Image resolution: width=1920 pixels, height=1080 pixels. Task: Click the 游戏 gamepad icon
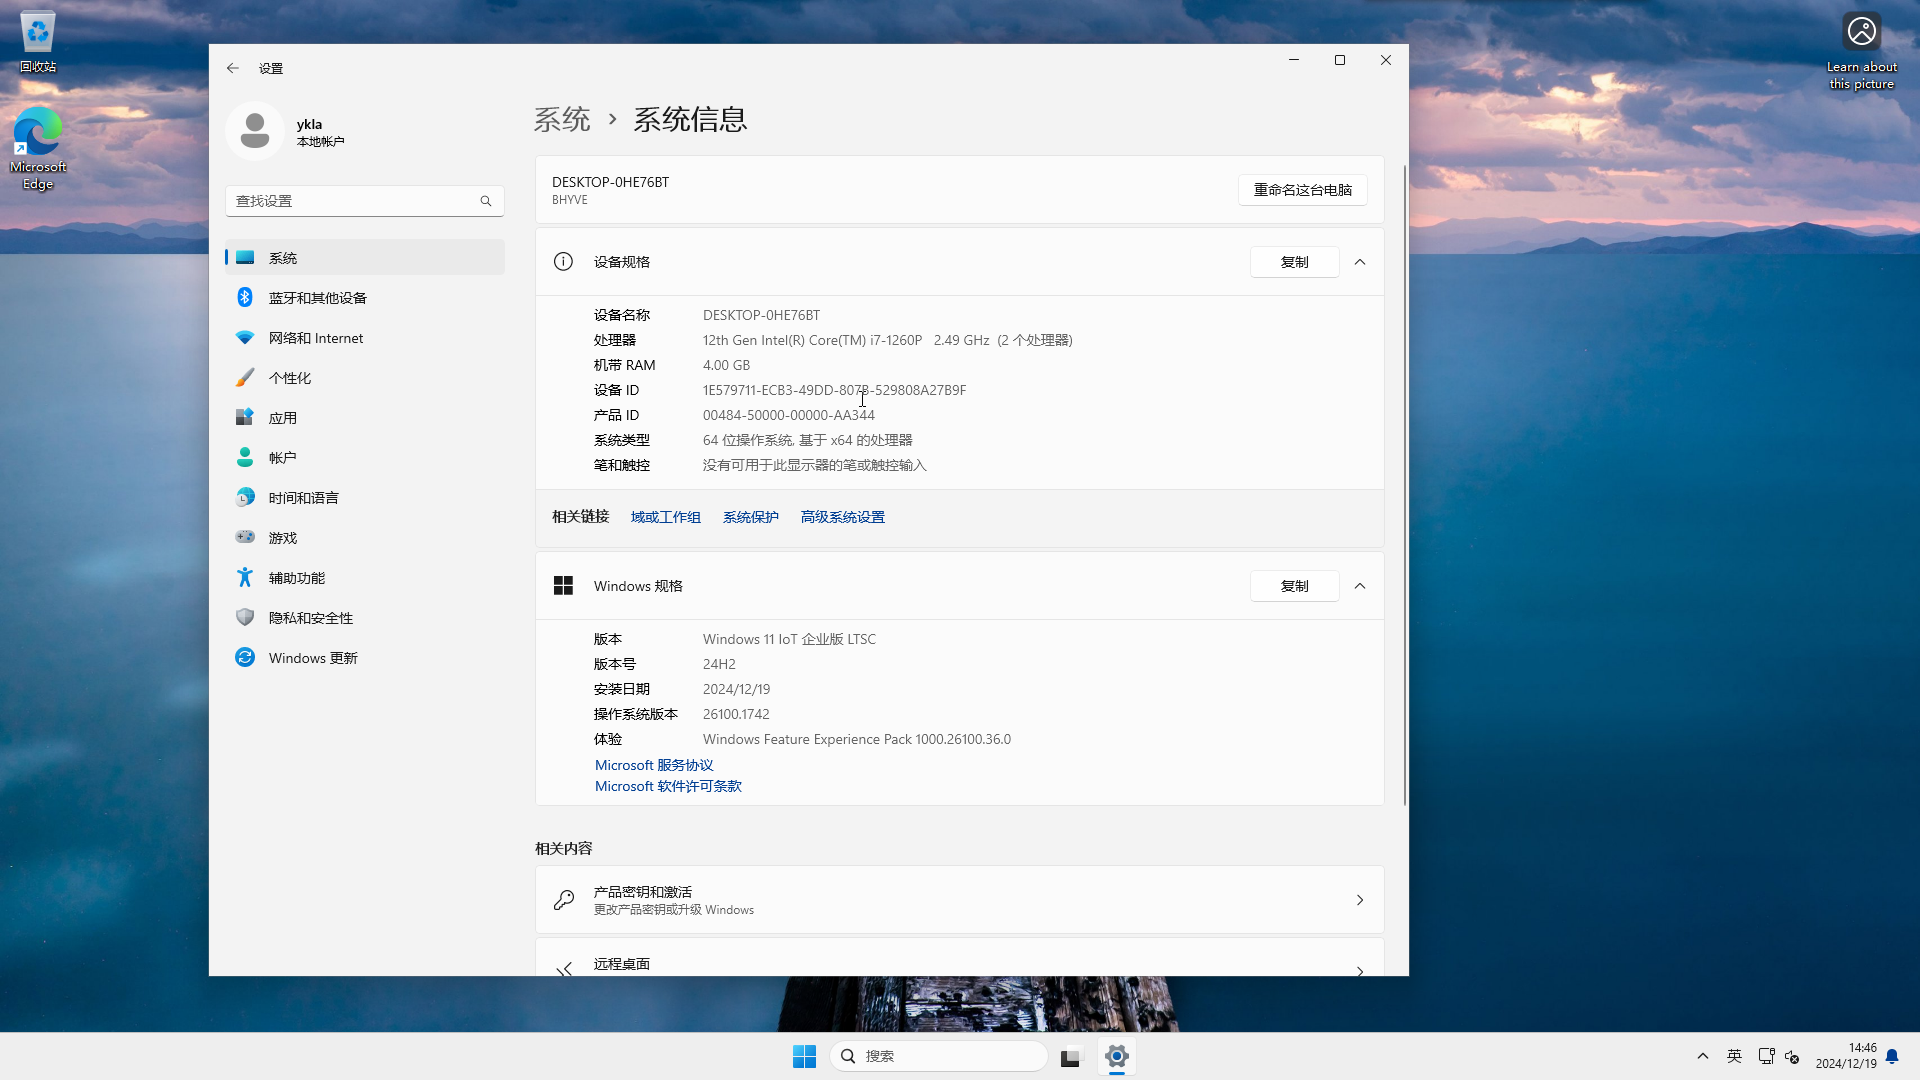tap(245, 537)
